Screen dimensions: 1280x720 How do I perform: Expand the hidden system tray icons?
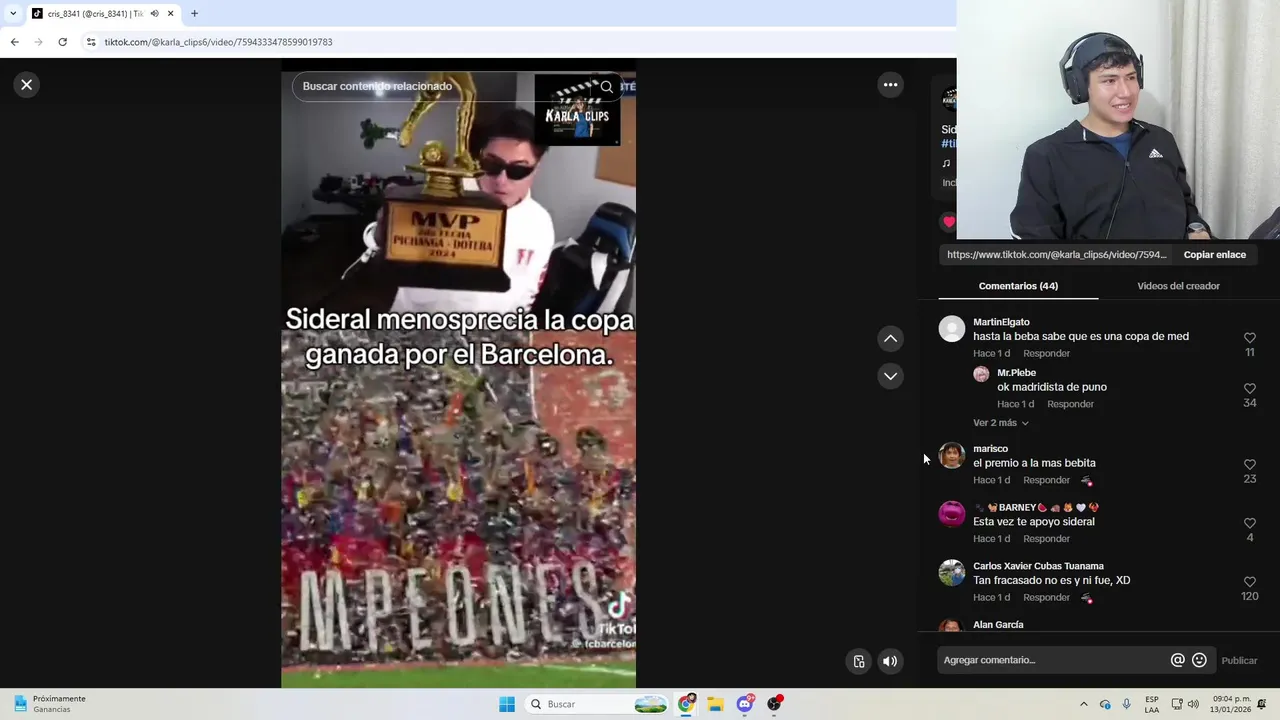pyautogui.click(x=1083, y=704)
